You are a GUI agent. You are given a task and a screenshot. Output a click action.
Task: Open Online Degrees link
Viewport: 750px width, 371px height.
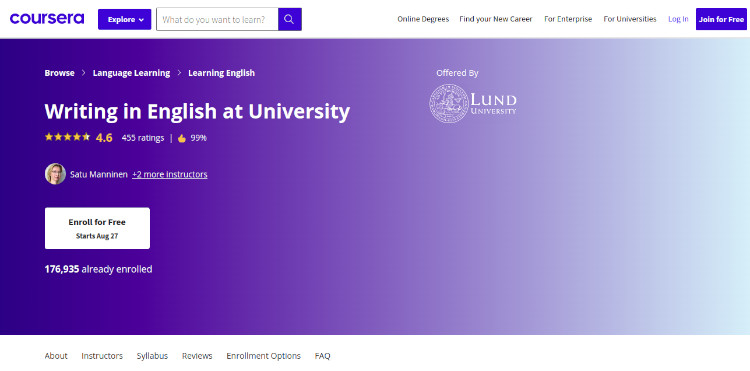pyautogui.click(x=423, y=19)
